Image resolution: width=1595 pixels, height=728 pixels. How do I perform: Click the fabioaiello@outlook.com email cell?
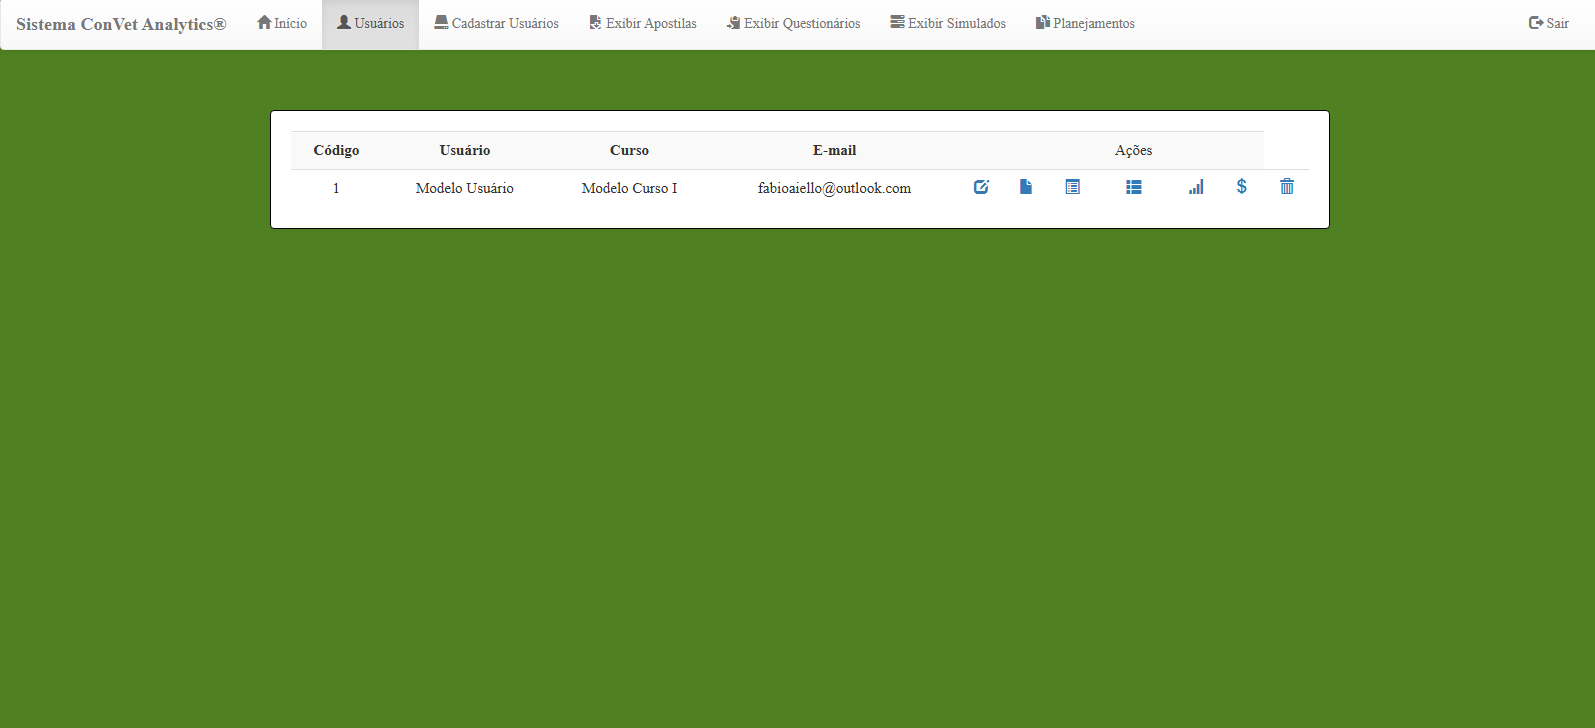tap(834, 188)
